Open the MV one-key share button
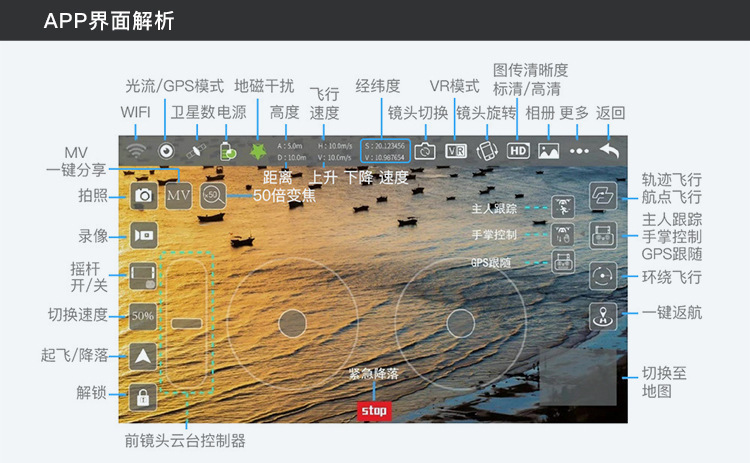750x463 pixels. coord(178,196)
